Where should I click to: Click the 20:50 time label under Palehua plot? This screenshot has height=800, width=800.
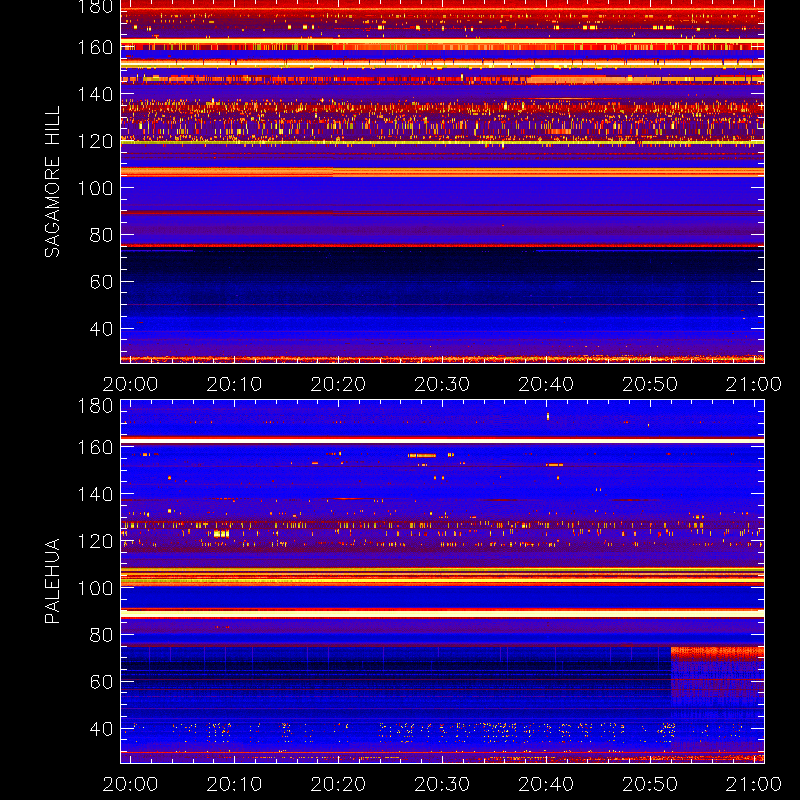(x=650, y=784)
